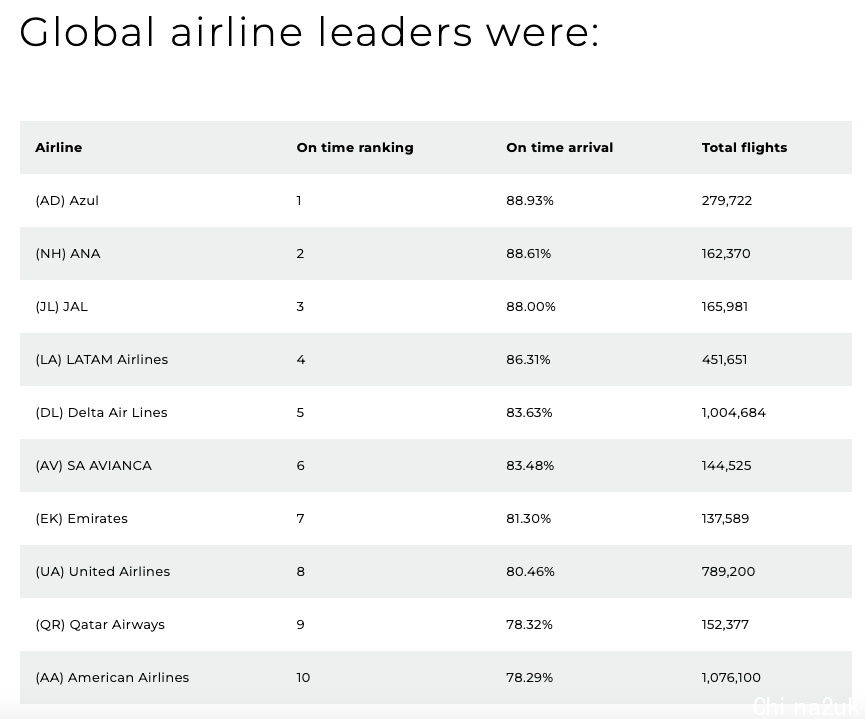The width and height of the screenshot is (865, 719).
Task: Click the Total flights column header
Action: [744, 147]
